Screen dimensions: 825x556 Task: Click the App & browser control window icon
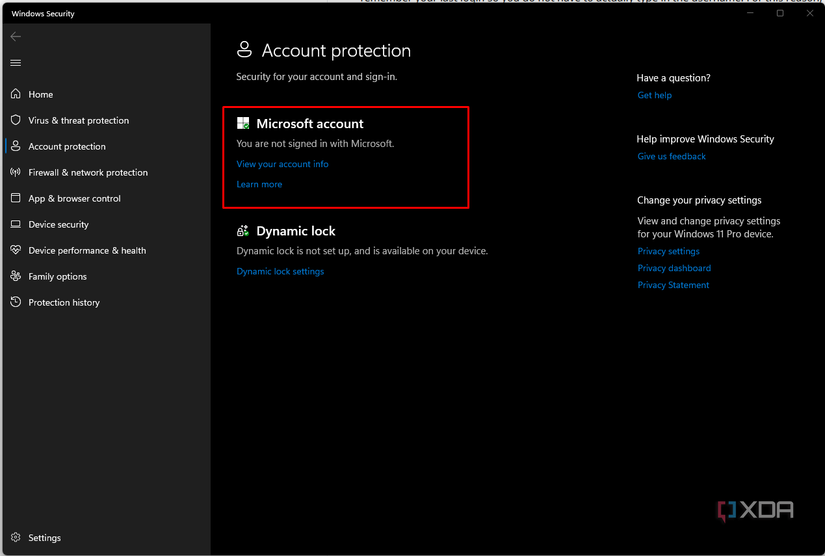(16, 198)
